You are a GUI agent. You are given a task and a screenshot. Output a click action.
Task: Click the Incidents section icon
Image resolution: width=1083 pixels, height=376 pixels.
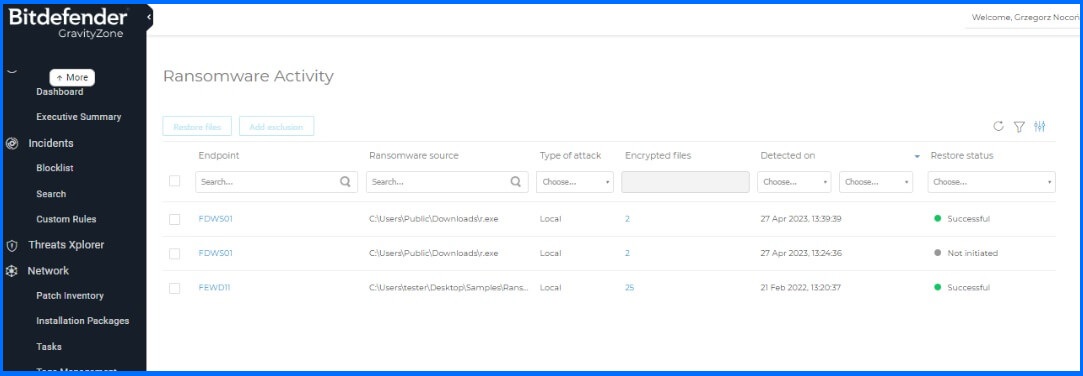pyautogui.click(x=12, y=143)
